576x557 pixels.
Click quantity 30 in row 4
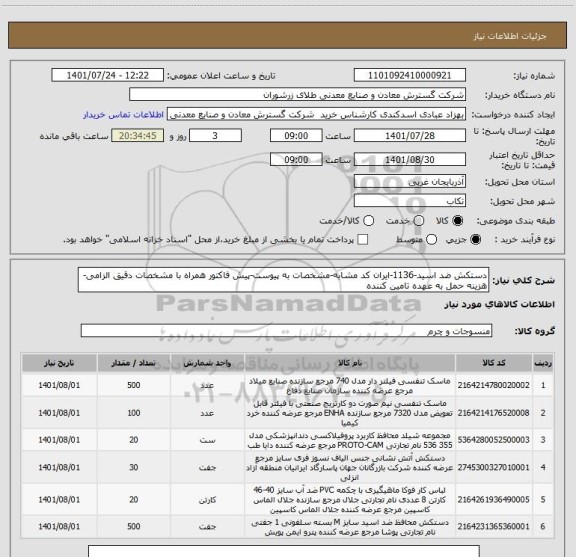[x=134, y=467]
